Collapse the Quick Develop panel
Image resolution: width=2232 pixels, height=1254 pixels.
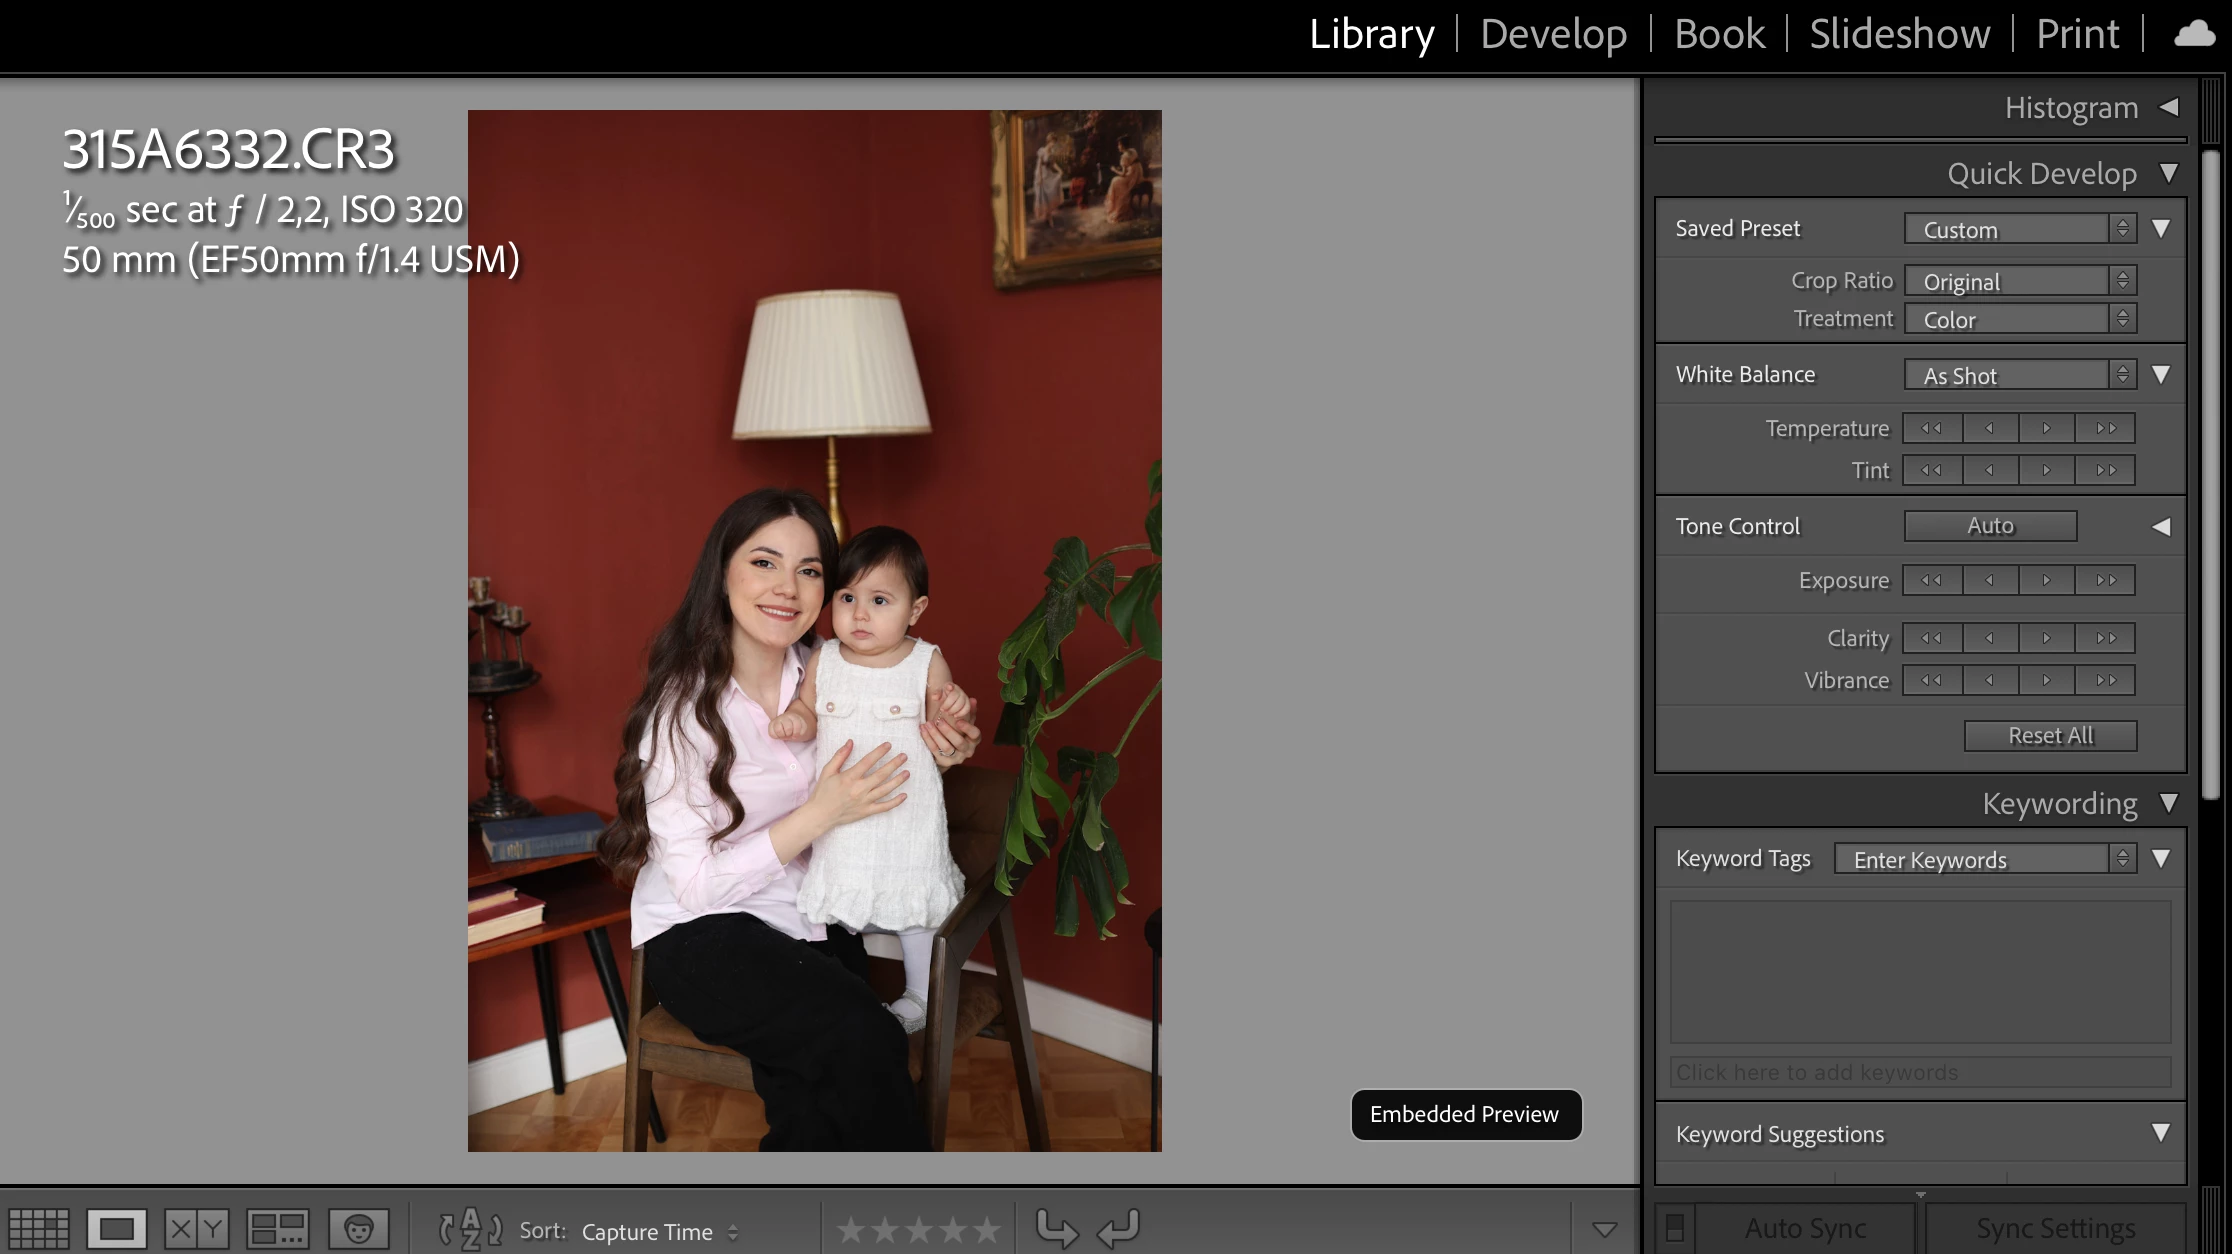pos(2168,173)
